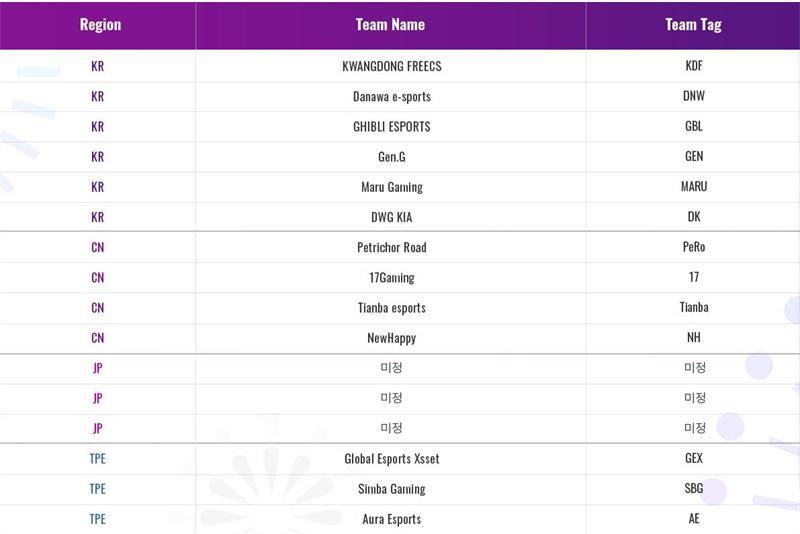
Task: Select the KWANGDONG FREECS team name
Action: [x=391, y=66]
